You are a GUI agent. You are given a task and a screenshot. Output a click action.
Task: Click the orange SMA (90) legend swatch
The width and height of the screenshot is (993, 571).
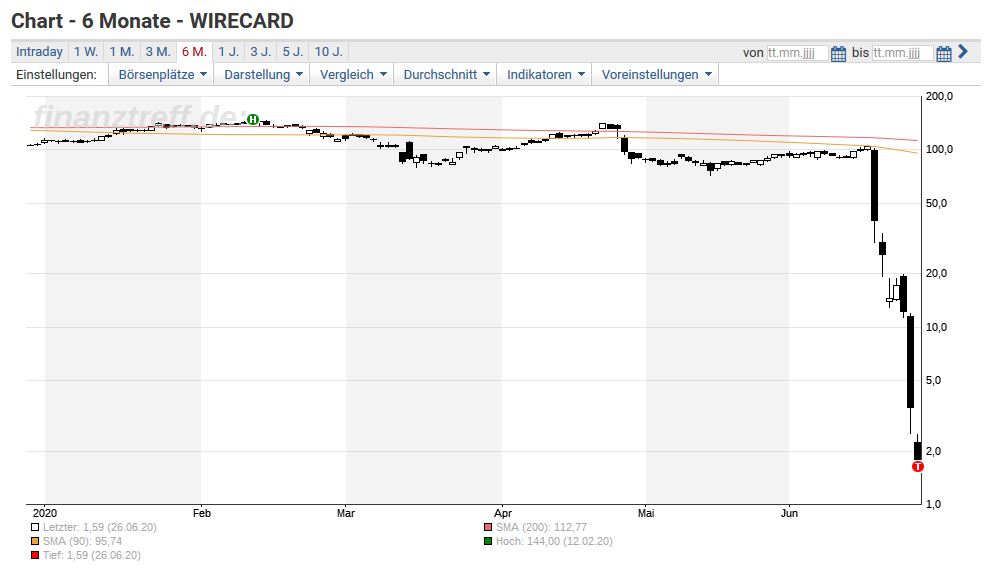[35, 541]
